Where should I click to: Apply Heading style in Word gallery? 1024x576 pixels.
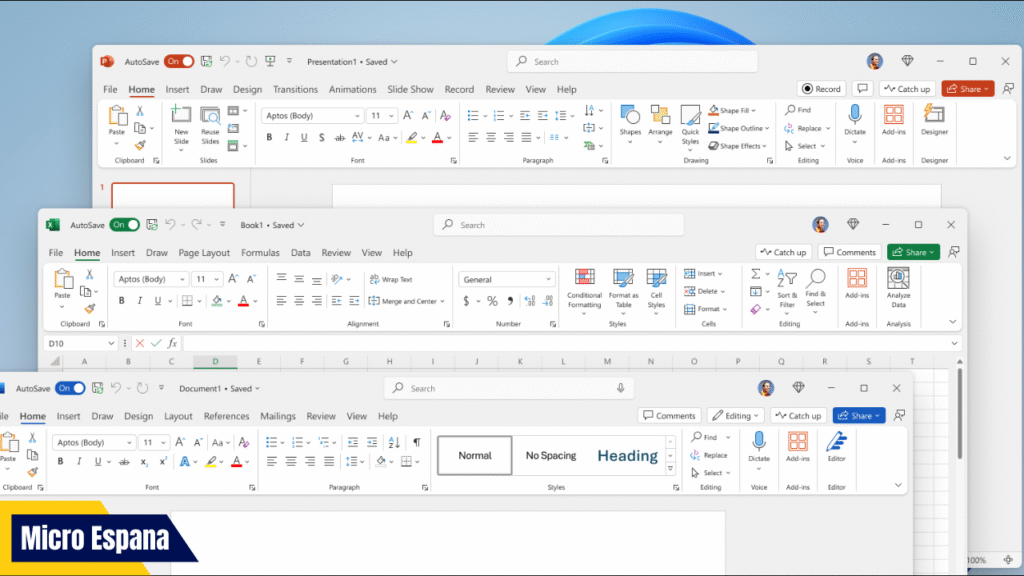pyautogui.click(x=628, y=456)
